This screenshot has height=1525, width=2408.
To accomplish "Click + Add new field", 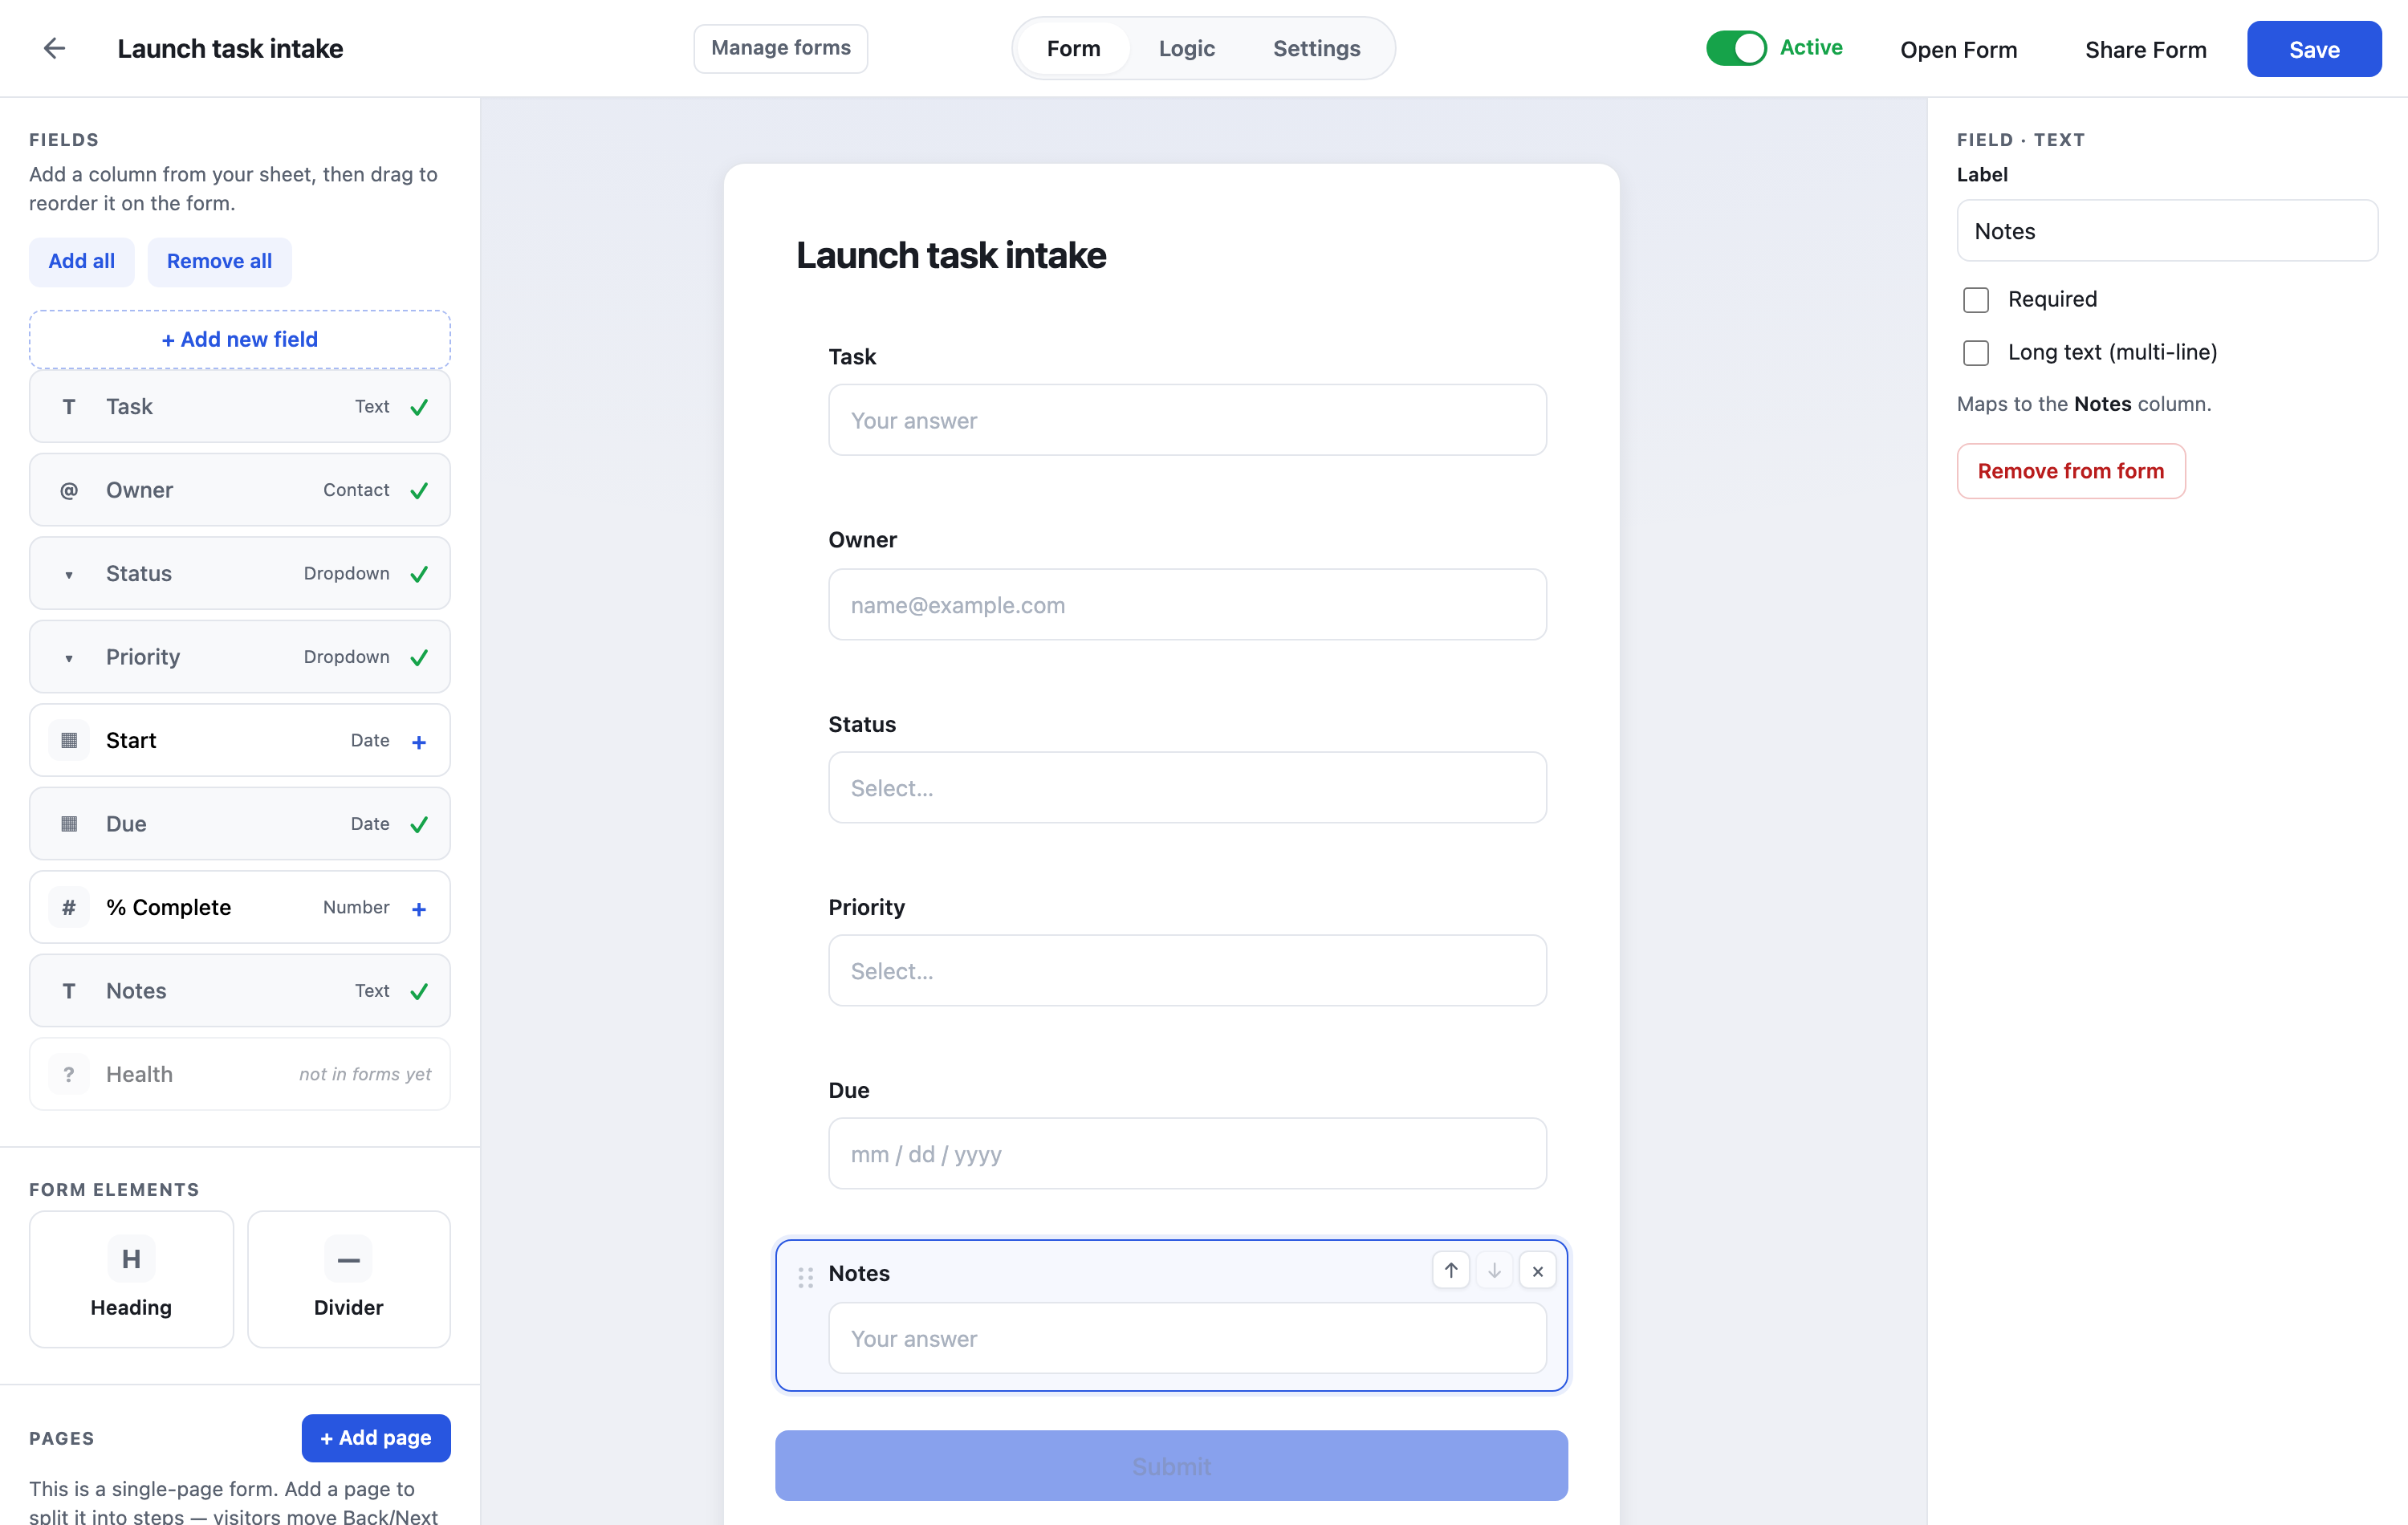I will click(239, 339).
